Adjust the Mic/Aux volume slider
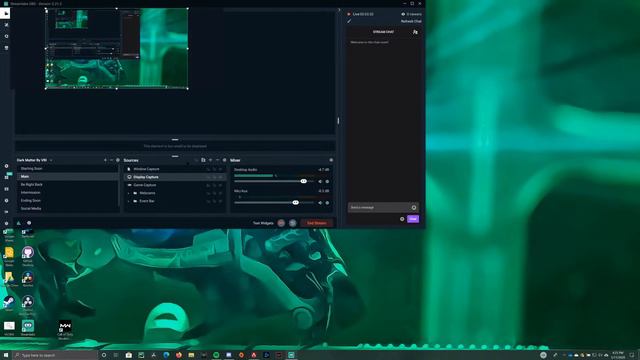This screenshot has width=640, height=360. 296,202
